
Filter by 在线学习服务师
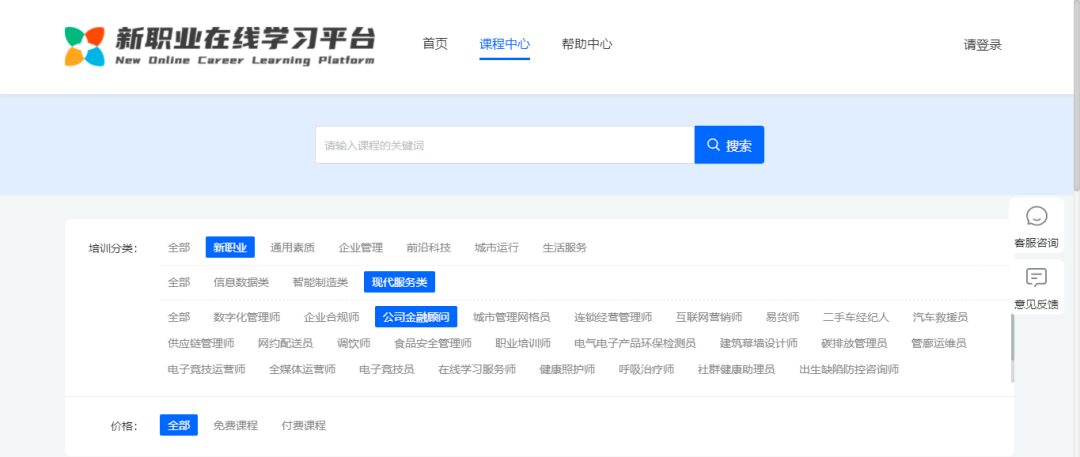click(x=477, y=369)
